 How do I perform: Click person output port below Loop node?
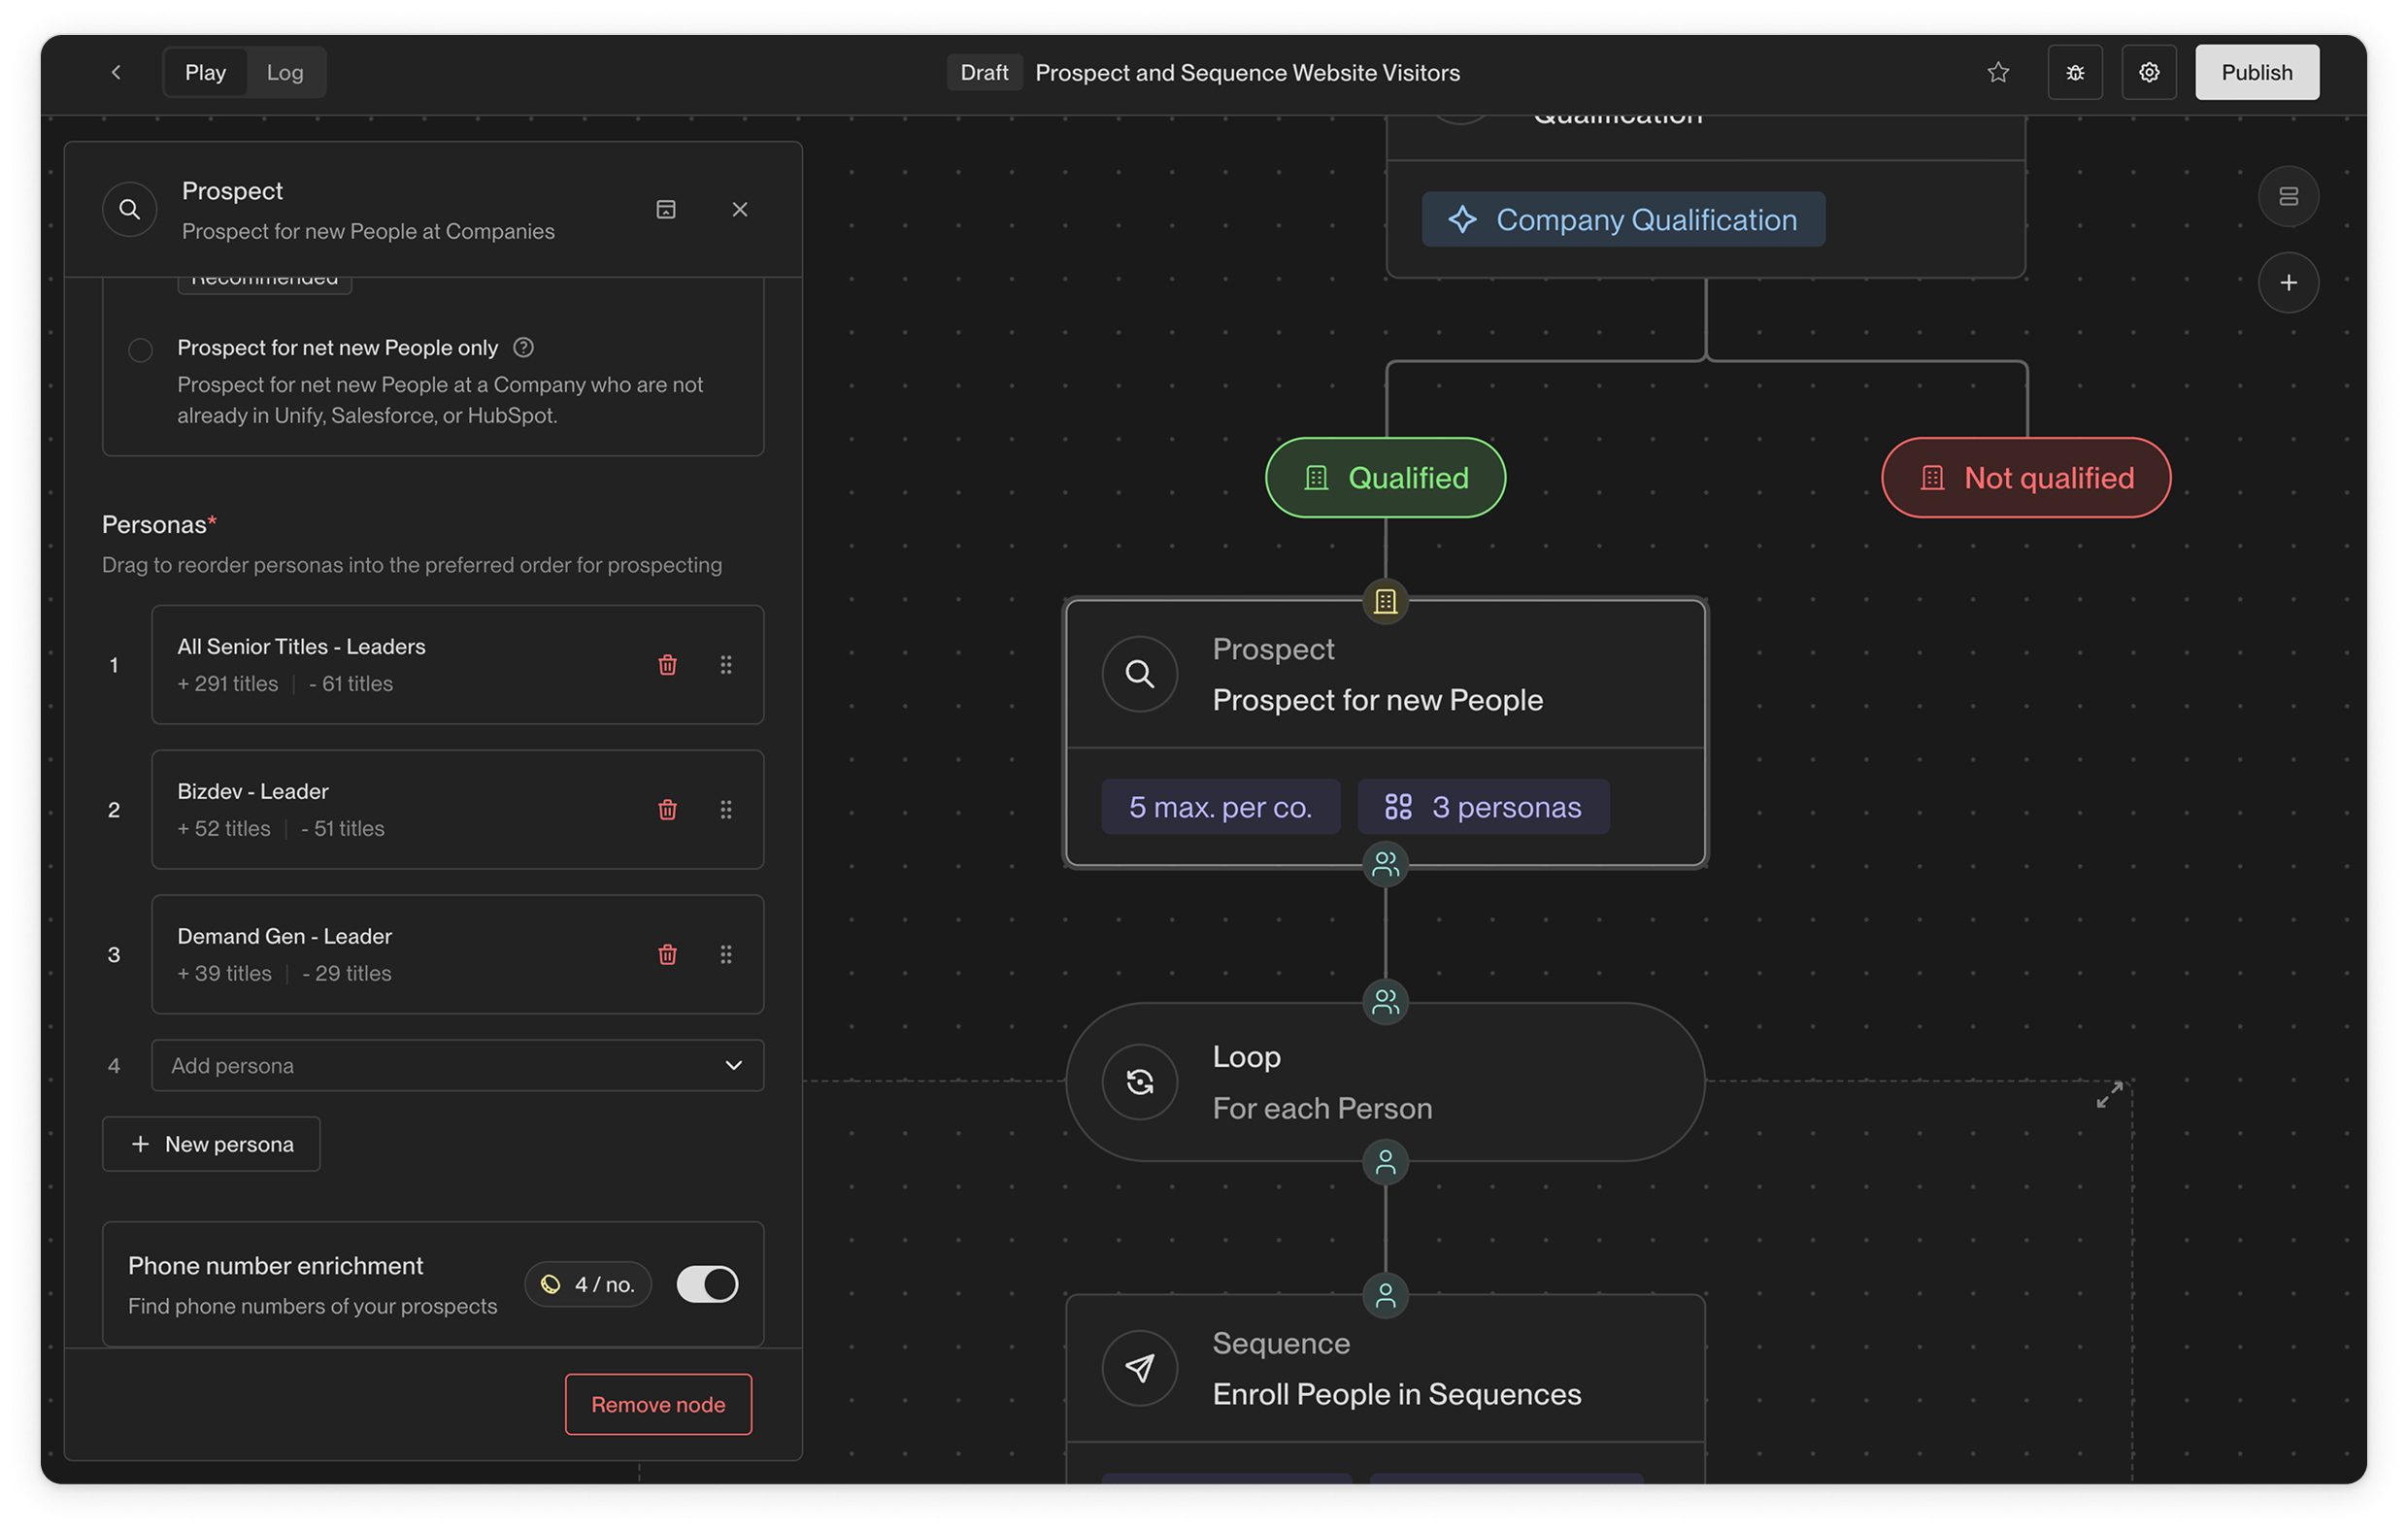1386,1163
